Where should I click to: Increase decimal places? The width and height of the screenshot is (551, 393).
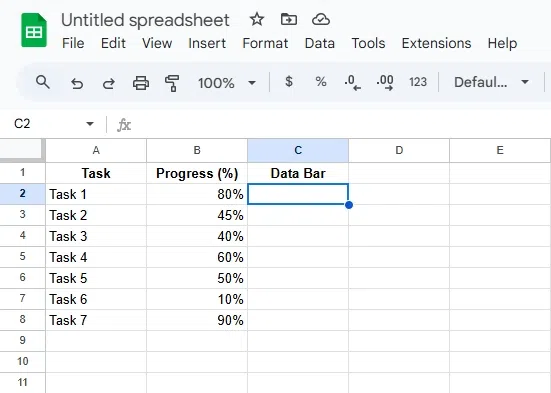[x=385, y=83]
